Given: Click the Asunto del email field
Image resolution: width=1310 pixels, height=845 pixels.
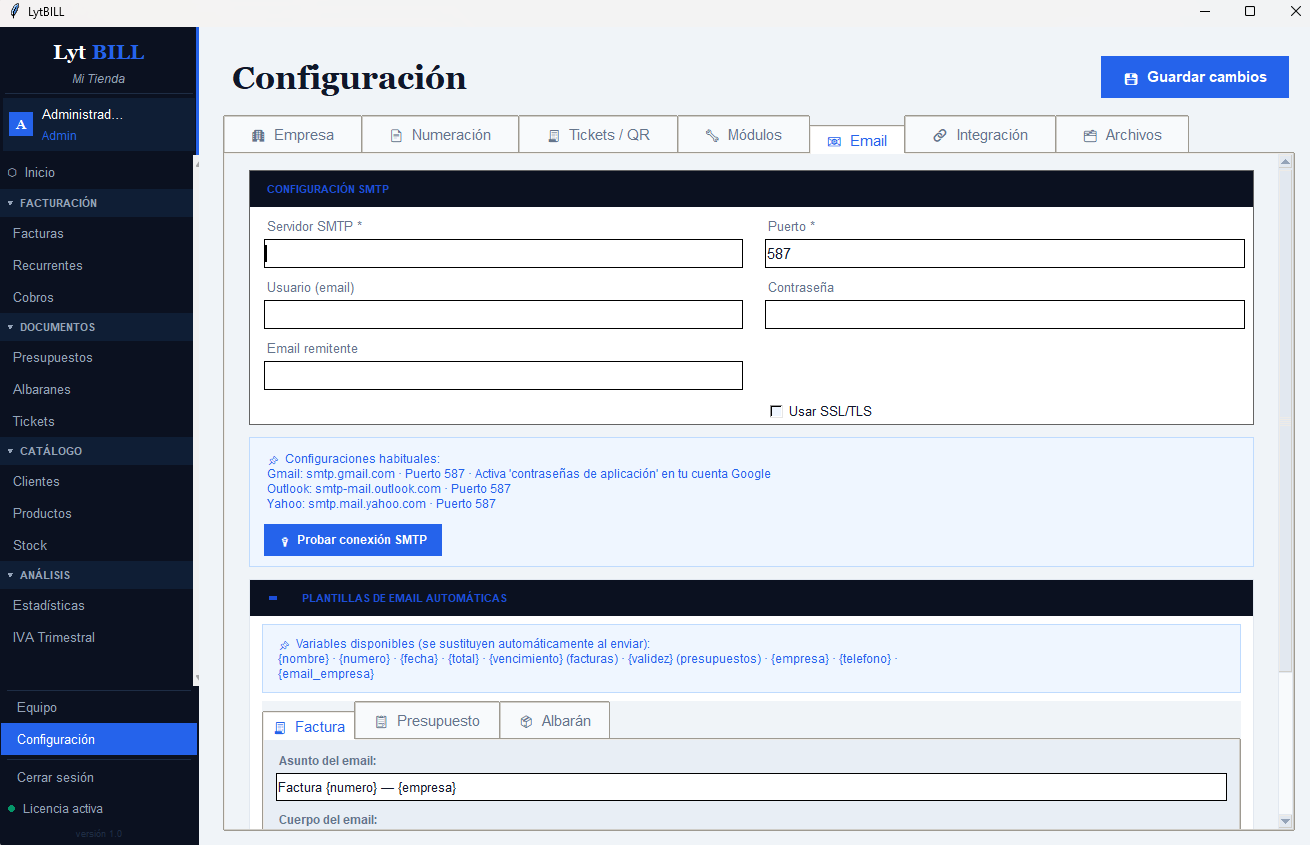Looking at the screenshot, I should click(x=751, y=787).
